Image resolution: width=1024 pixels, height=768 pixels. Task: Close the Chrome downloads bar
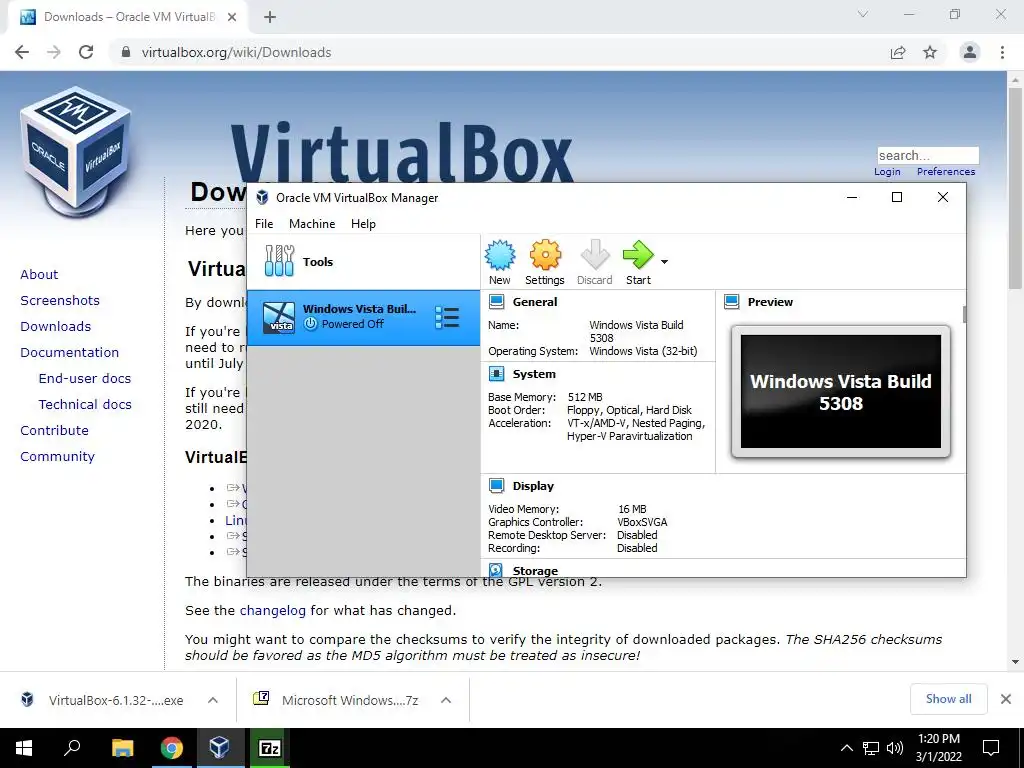coord(1006,699)
